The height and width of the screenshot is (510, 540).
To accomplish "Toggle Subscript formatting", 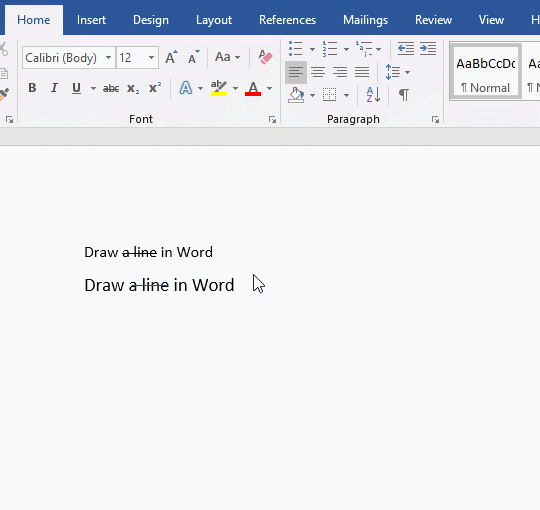I will click(133, 89).
